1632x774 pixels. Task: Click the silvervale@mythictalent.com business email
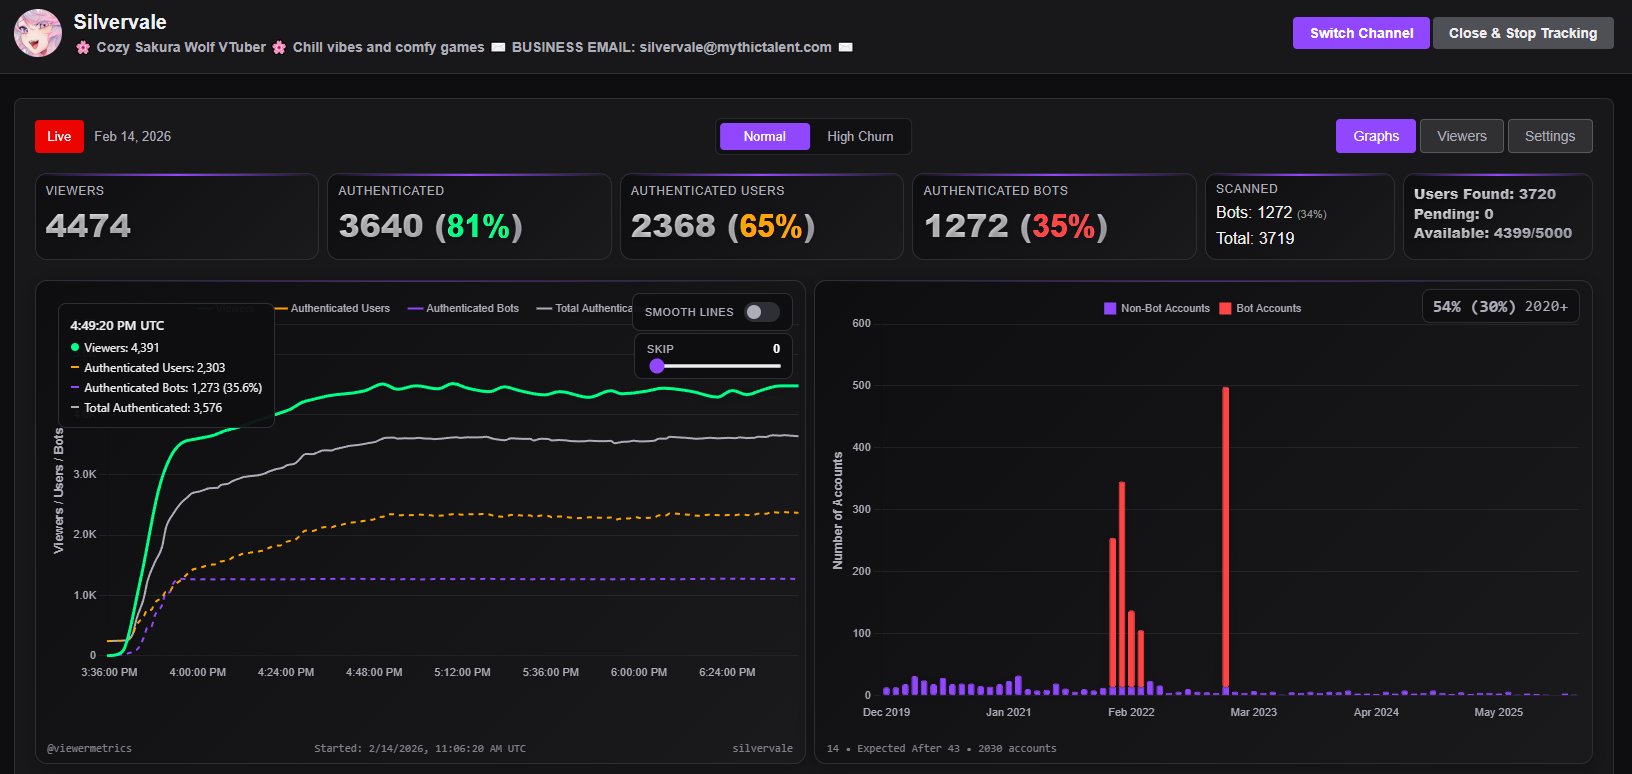(x=735, y=47)
